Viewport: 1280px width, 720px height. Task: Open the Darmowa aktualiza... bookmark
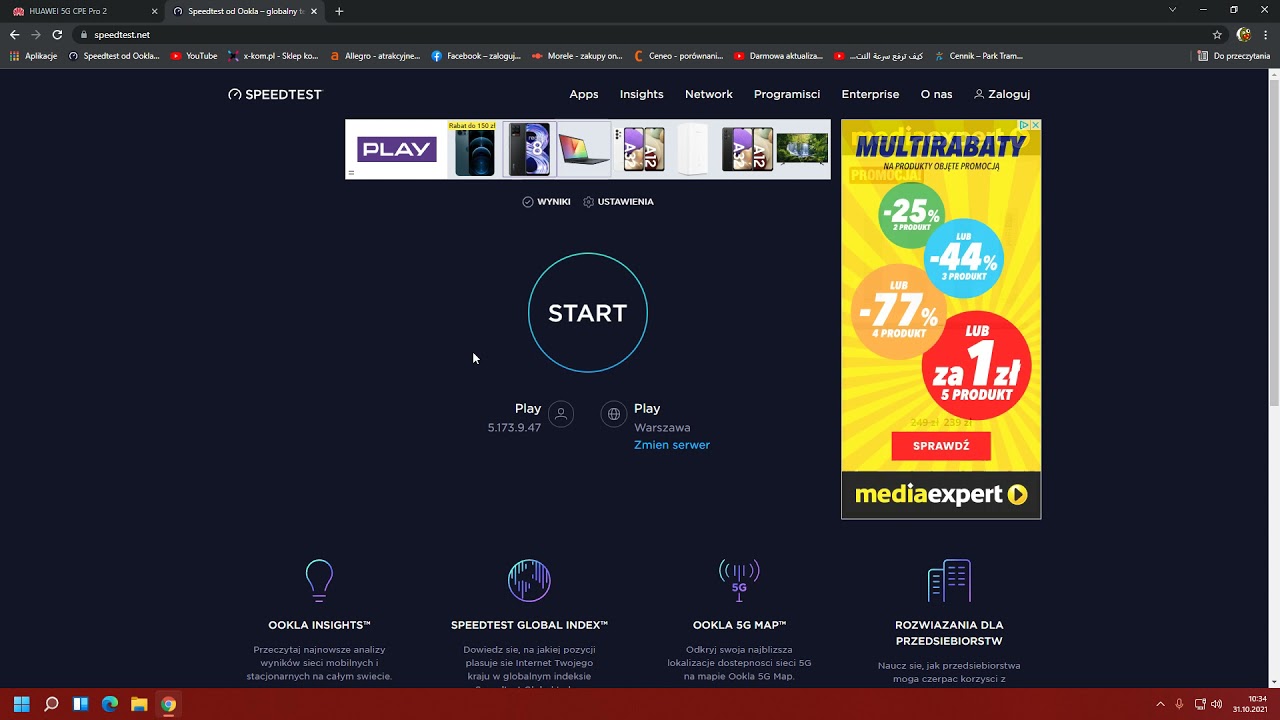pos(779,56)
